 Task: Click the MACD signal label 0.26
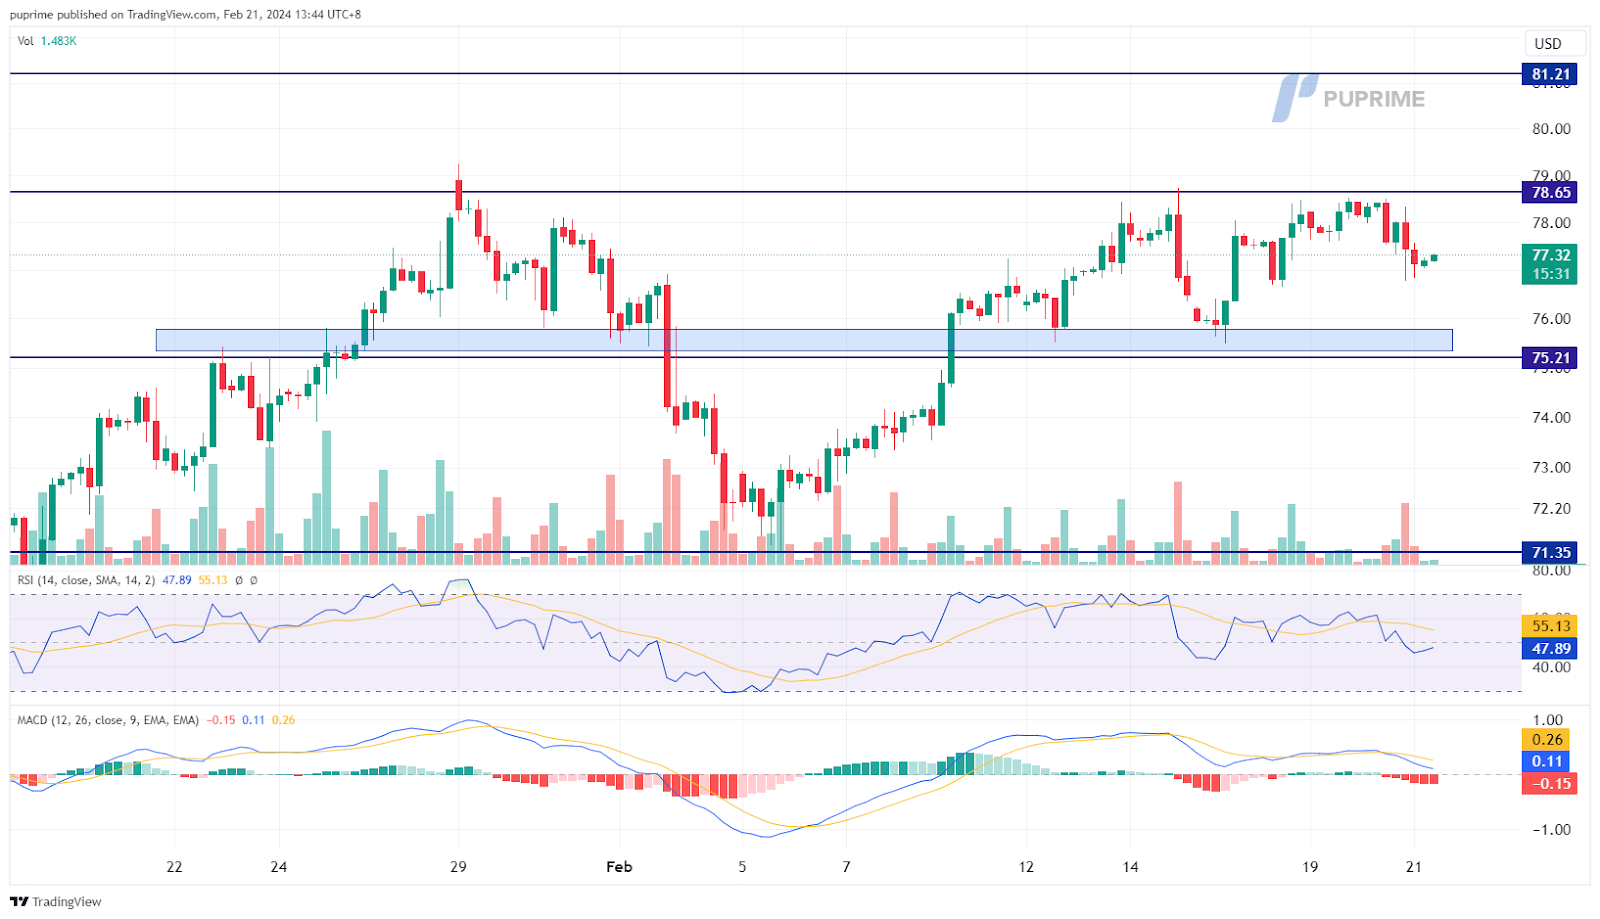(x=1548, y=740)
